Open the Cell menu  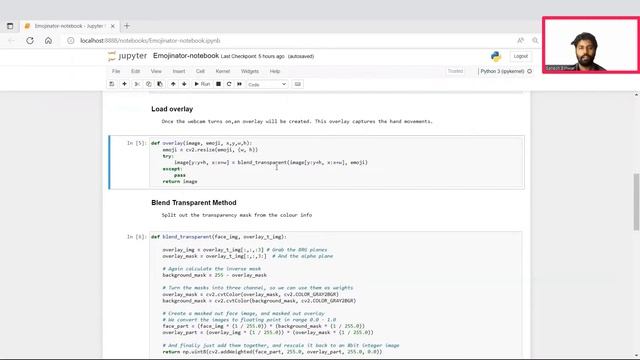pos(200,71)
